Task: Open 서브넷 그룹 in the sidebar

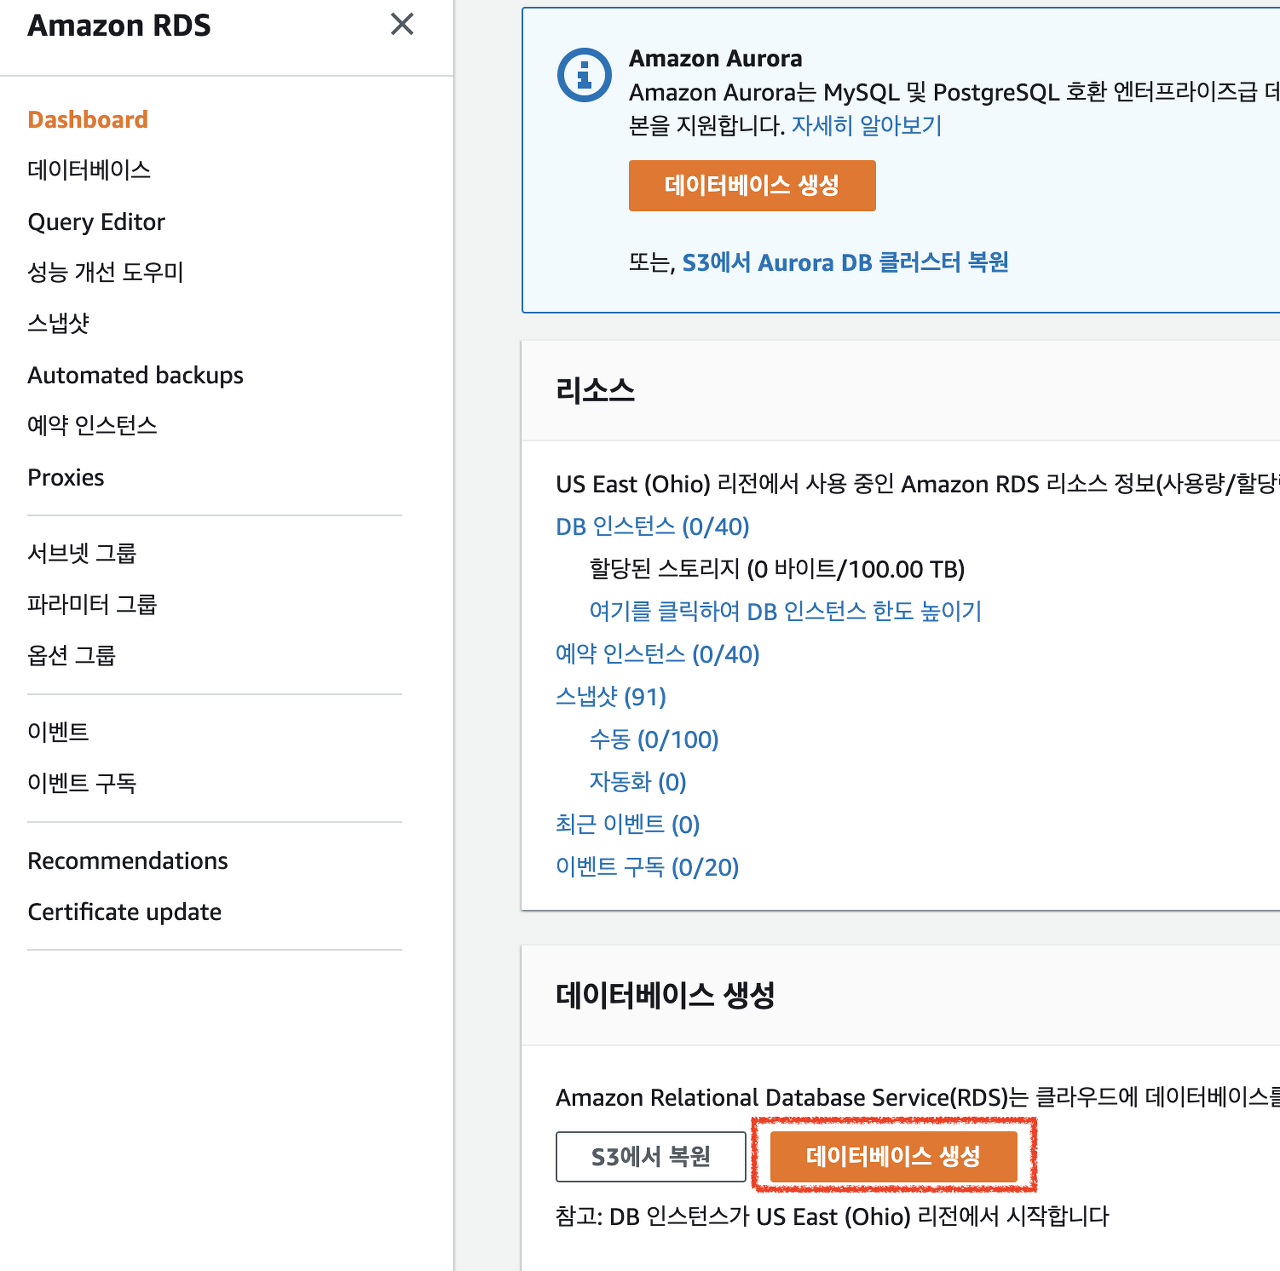Action: pos(82,553)
